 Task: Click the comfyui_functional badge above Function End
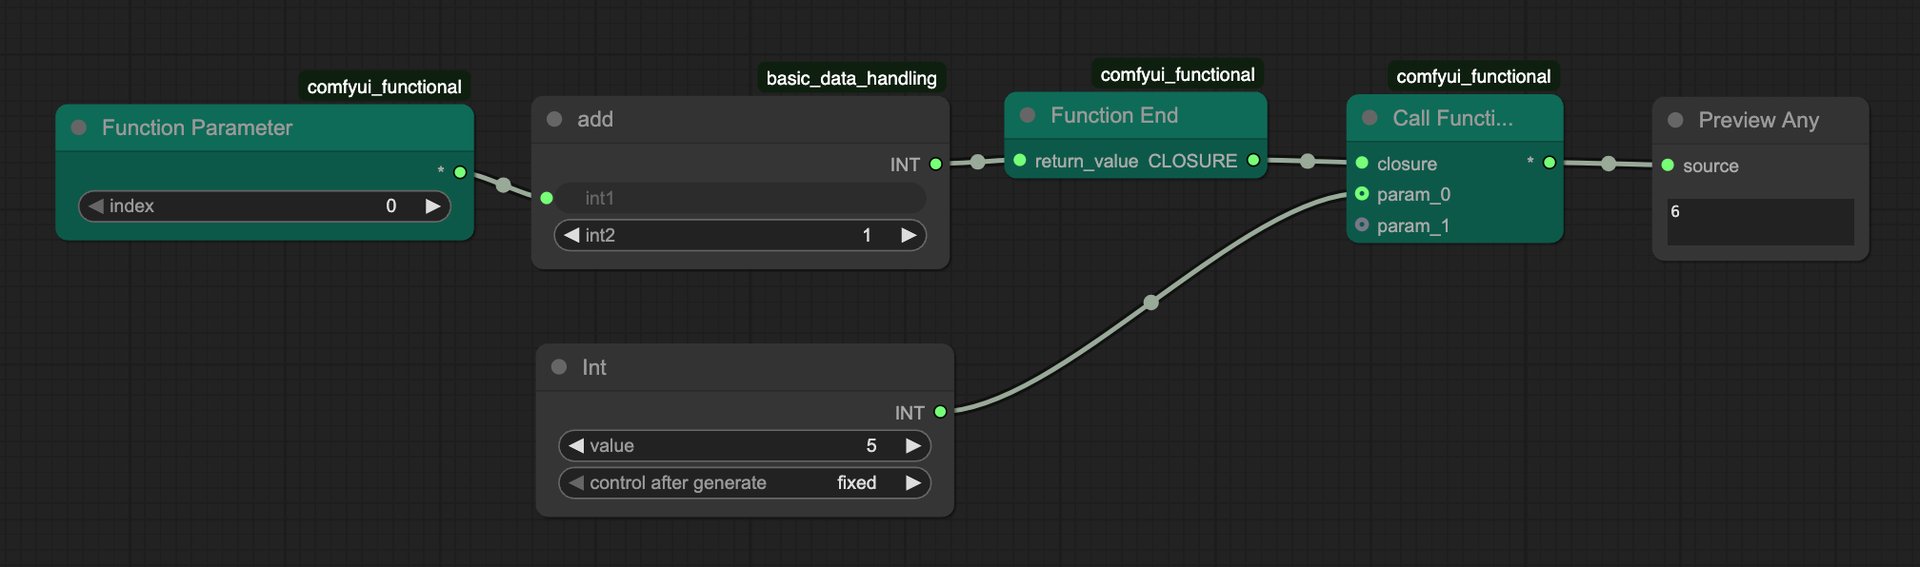click(x=1177, y=75)
